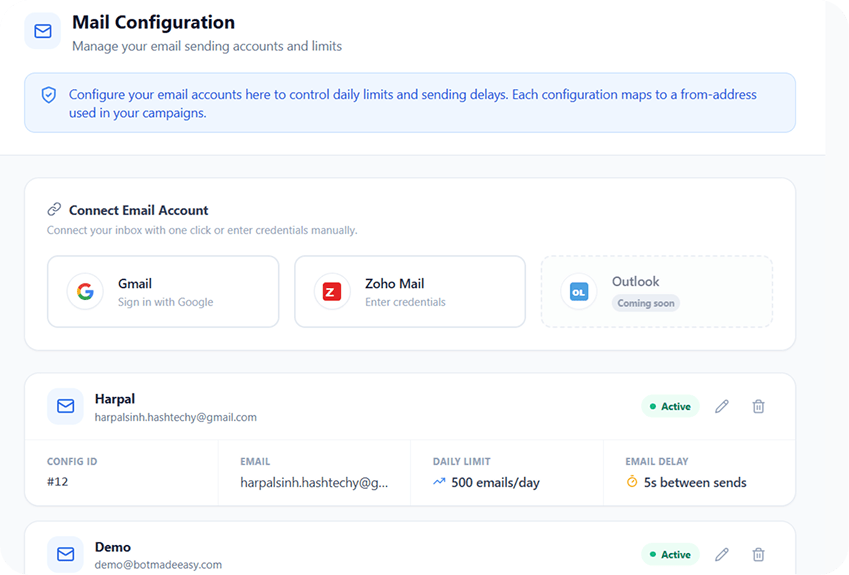Edit the Harpal configuration with the pencil icon
849x575 pixels.
point(722,407)
